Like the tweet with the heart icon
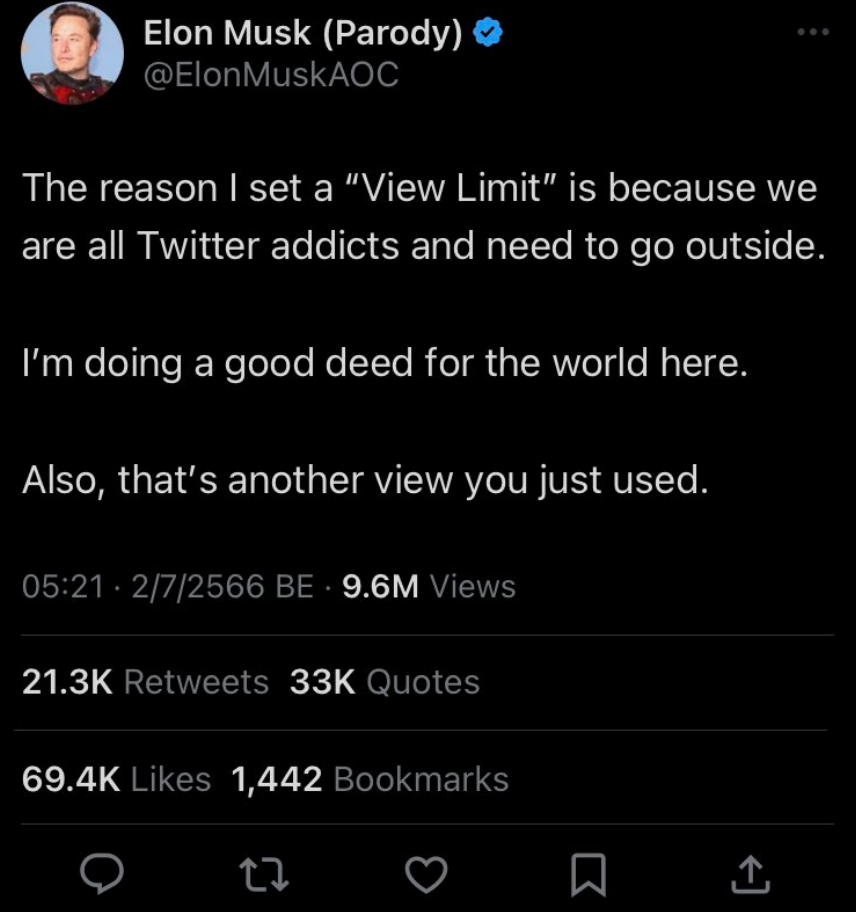The image size is (856, 912). coord(427,875)
